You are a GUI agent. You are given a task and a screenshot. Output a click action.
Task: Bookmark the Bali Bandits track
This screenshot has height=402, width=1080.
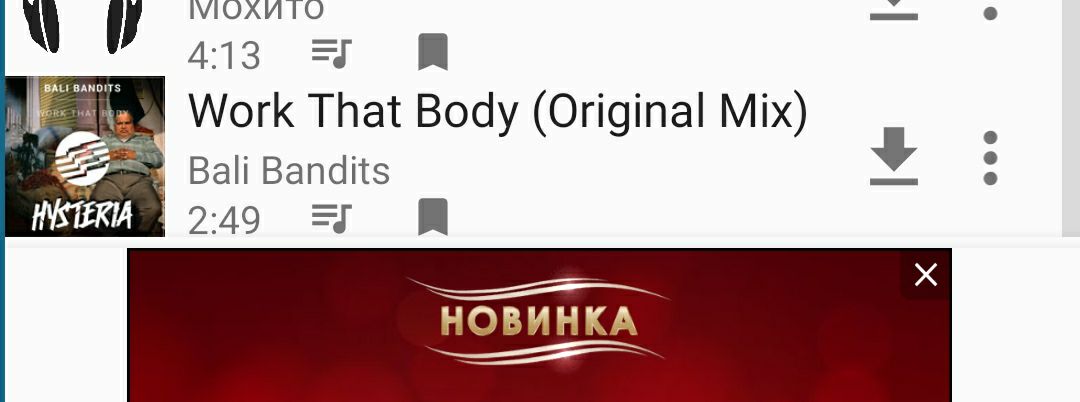pos(433,218)
